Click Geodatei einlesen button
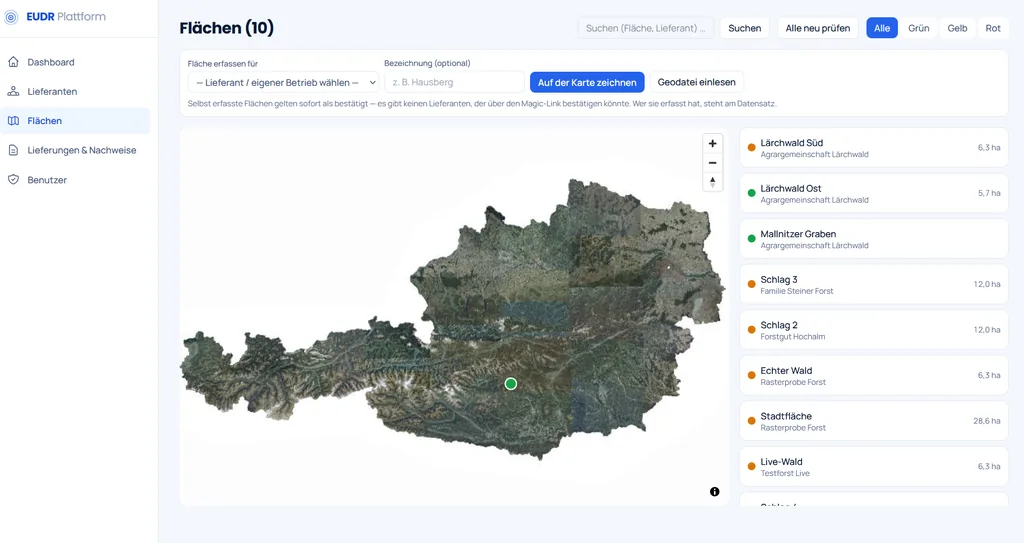The image size is (1024, 543). 696,82
